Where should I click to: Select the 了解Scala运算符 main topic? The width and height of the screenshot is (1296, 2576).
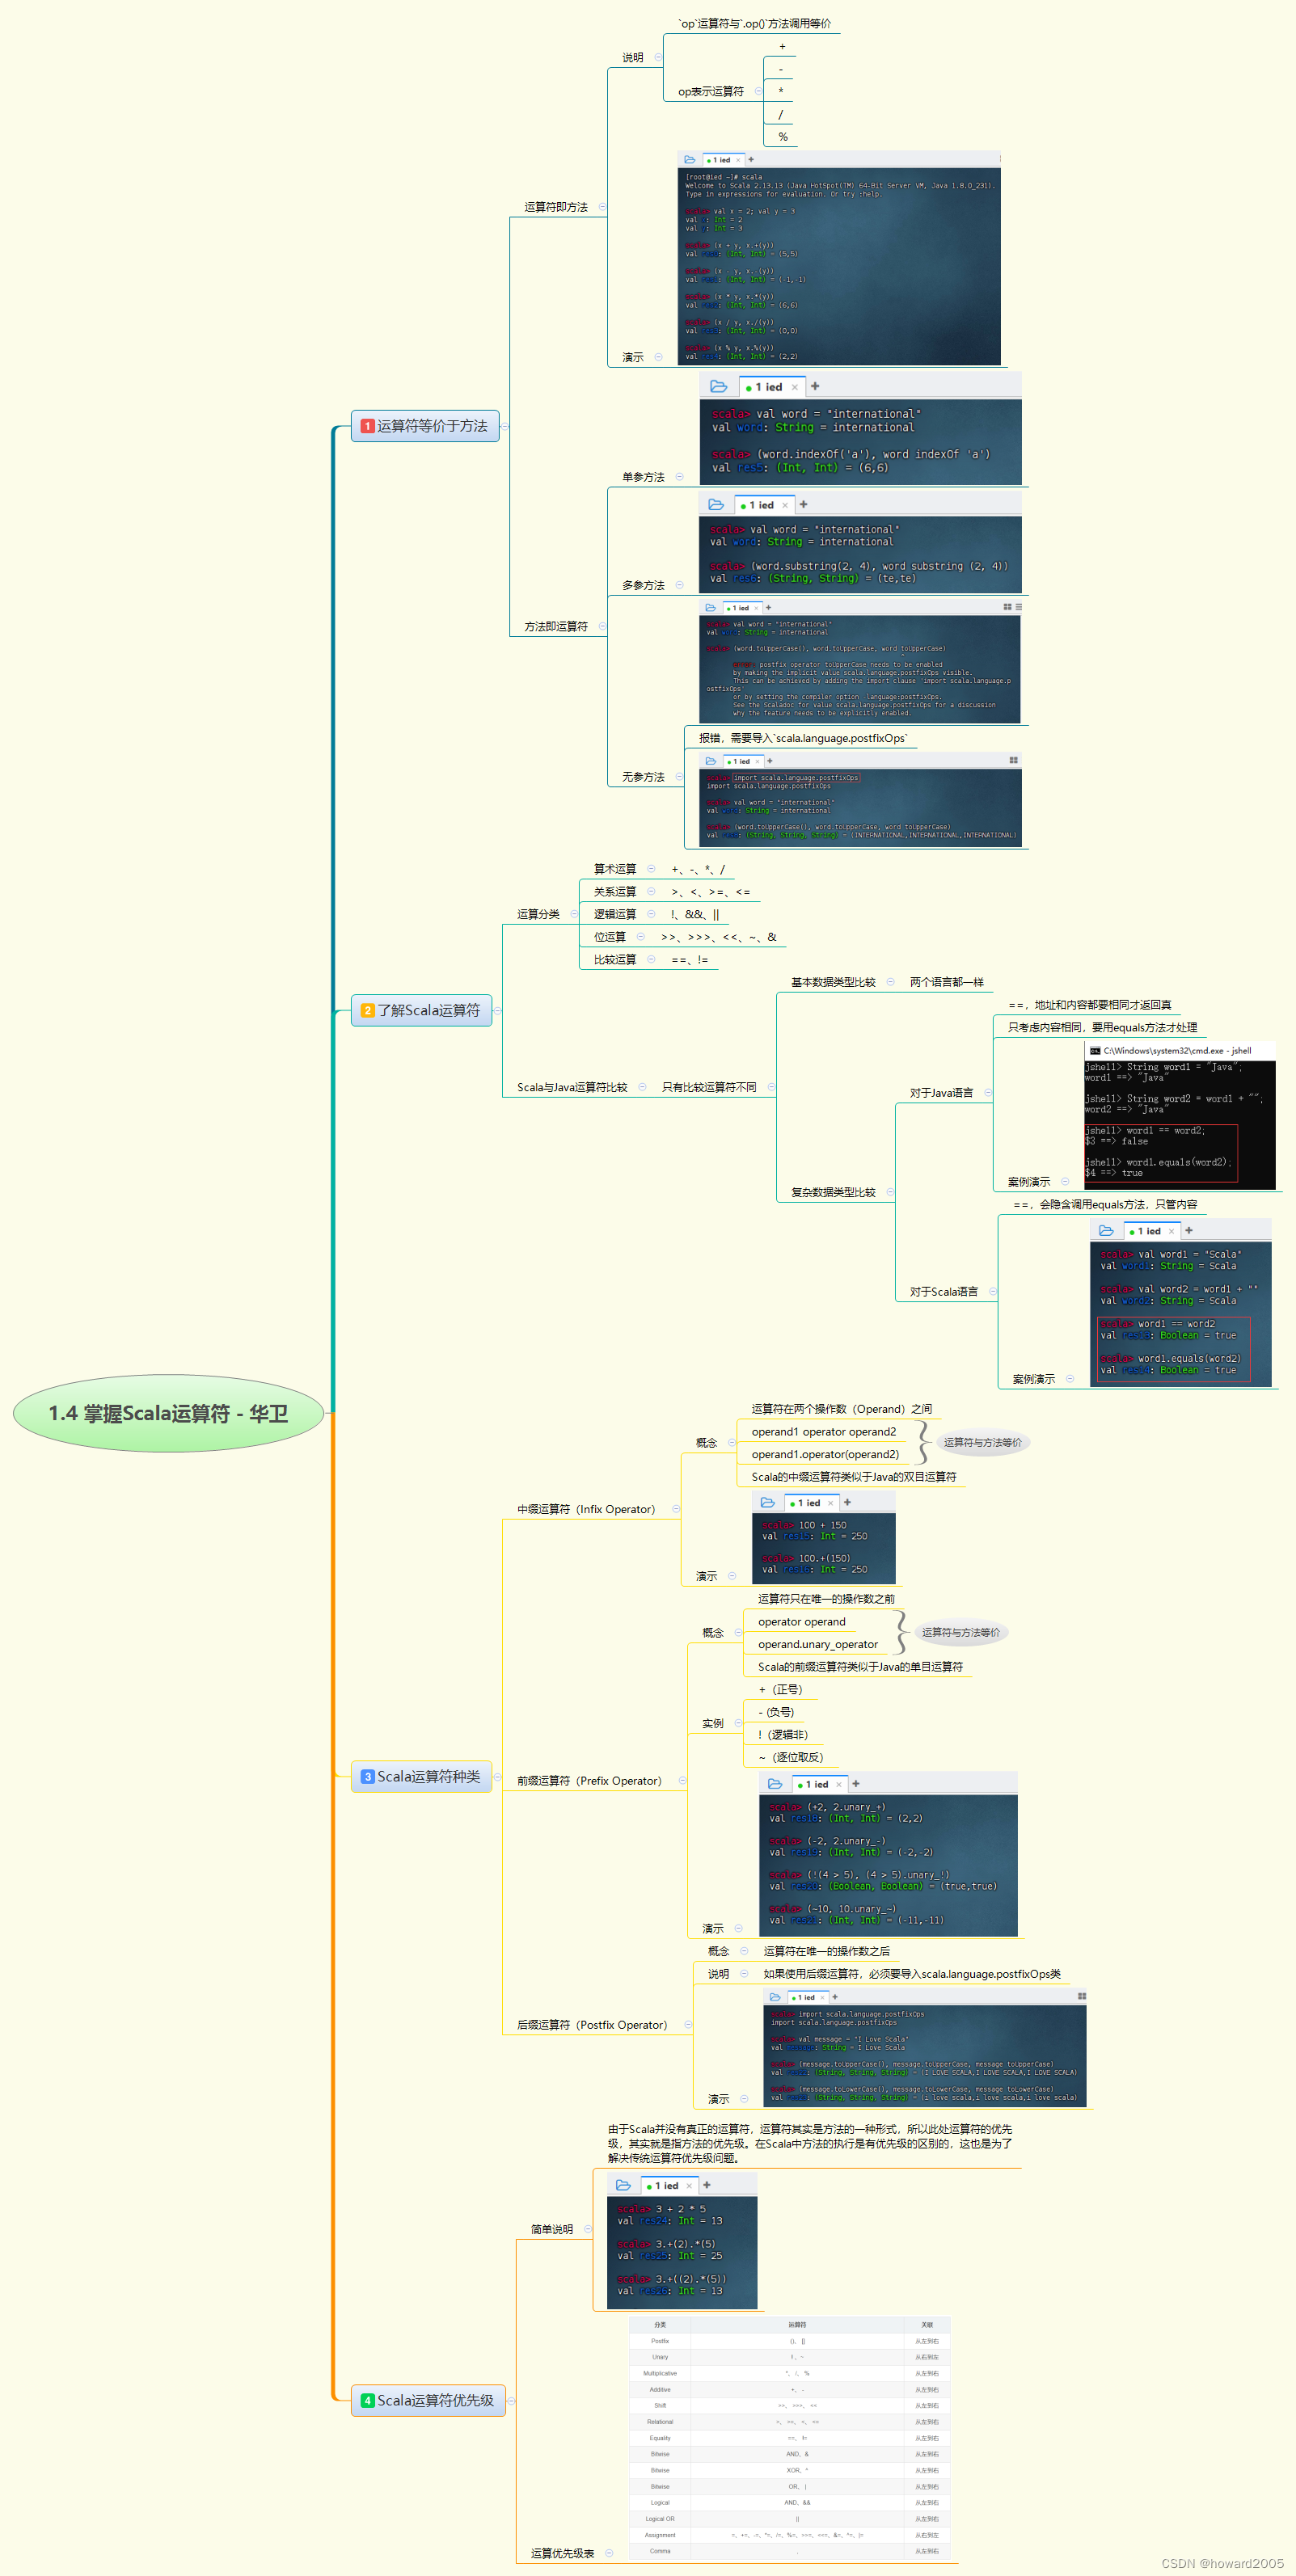(421, 1011)
